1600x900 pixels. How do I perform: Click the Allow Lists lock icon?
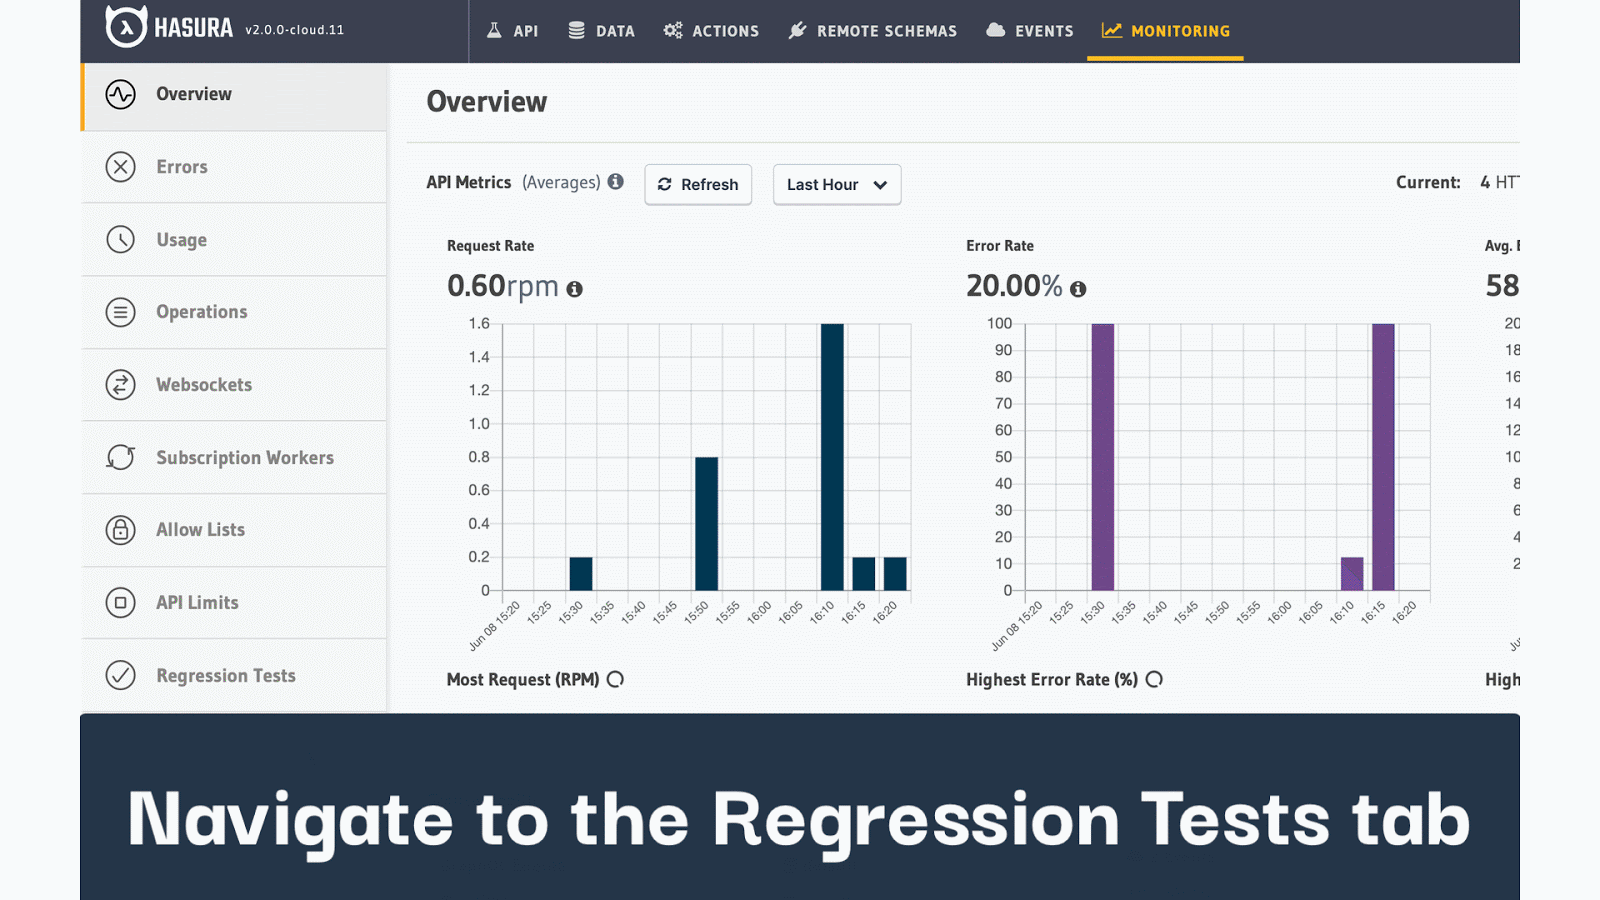[x=120, y=530]
